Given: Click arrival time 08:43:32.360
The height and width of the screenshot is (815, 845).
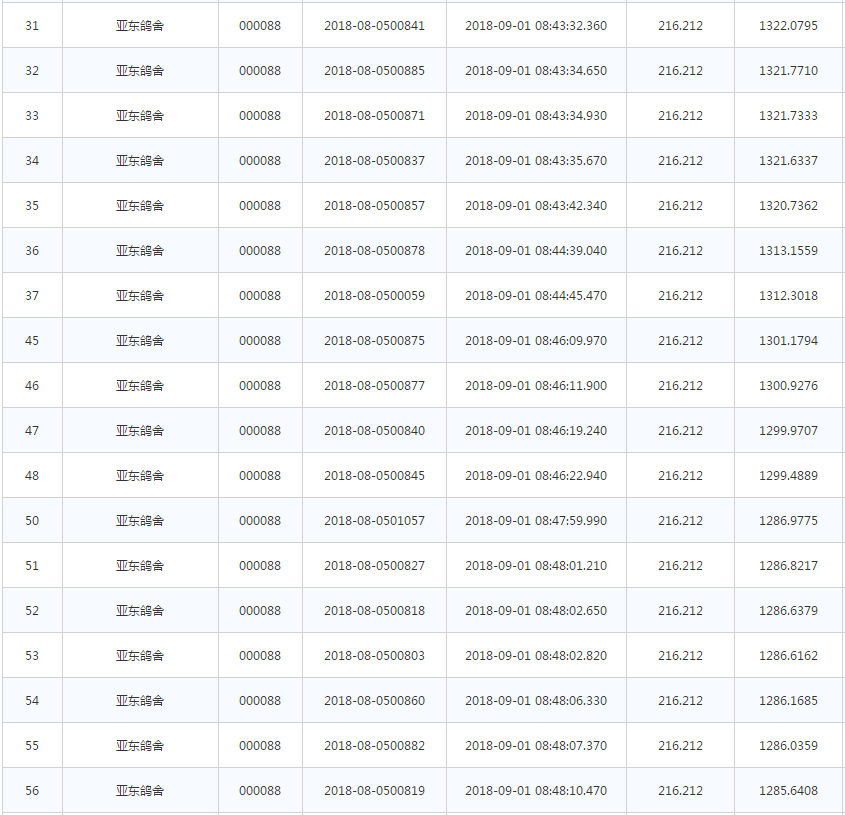Looking at the screenshot, I should pyautogui.click(x=571, y=25).
